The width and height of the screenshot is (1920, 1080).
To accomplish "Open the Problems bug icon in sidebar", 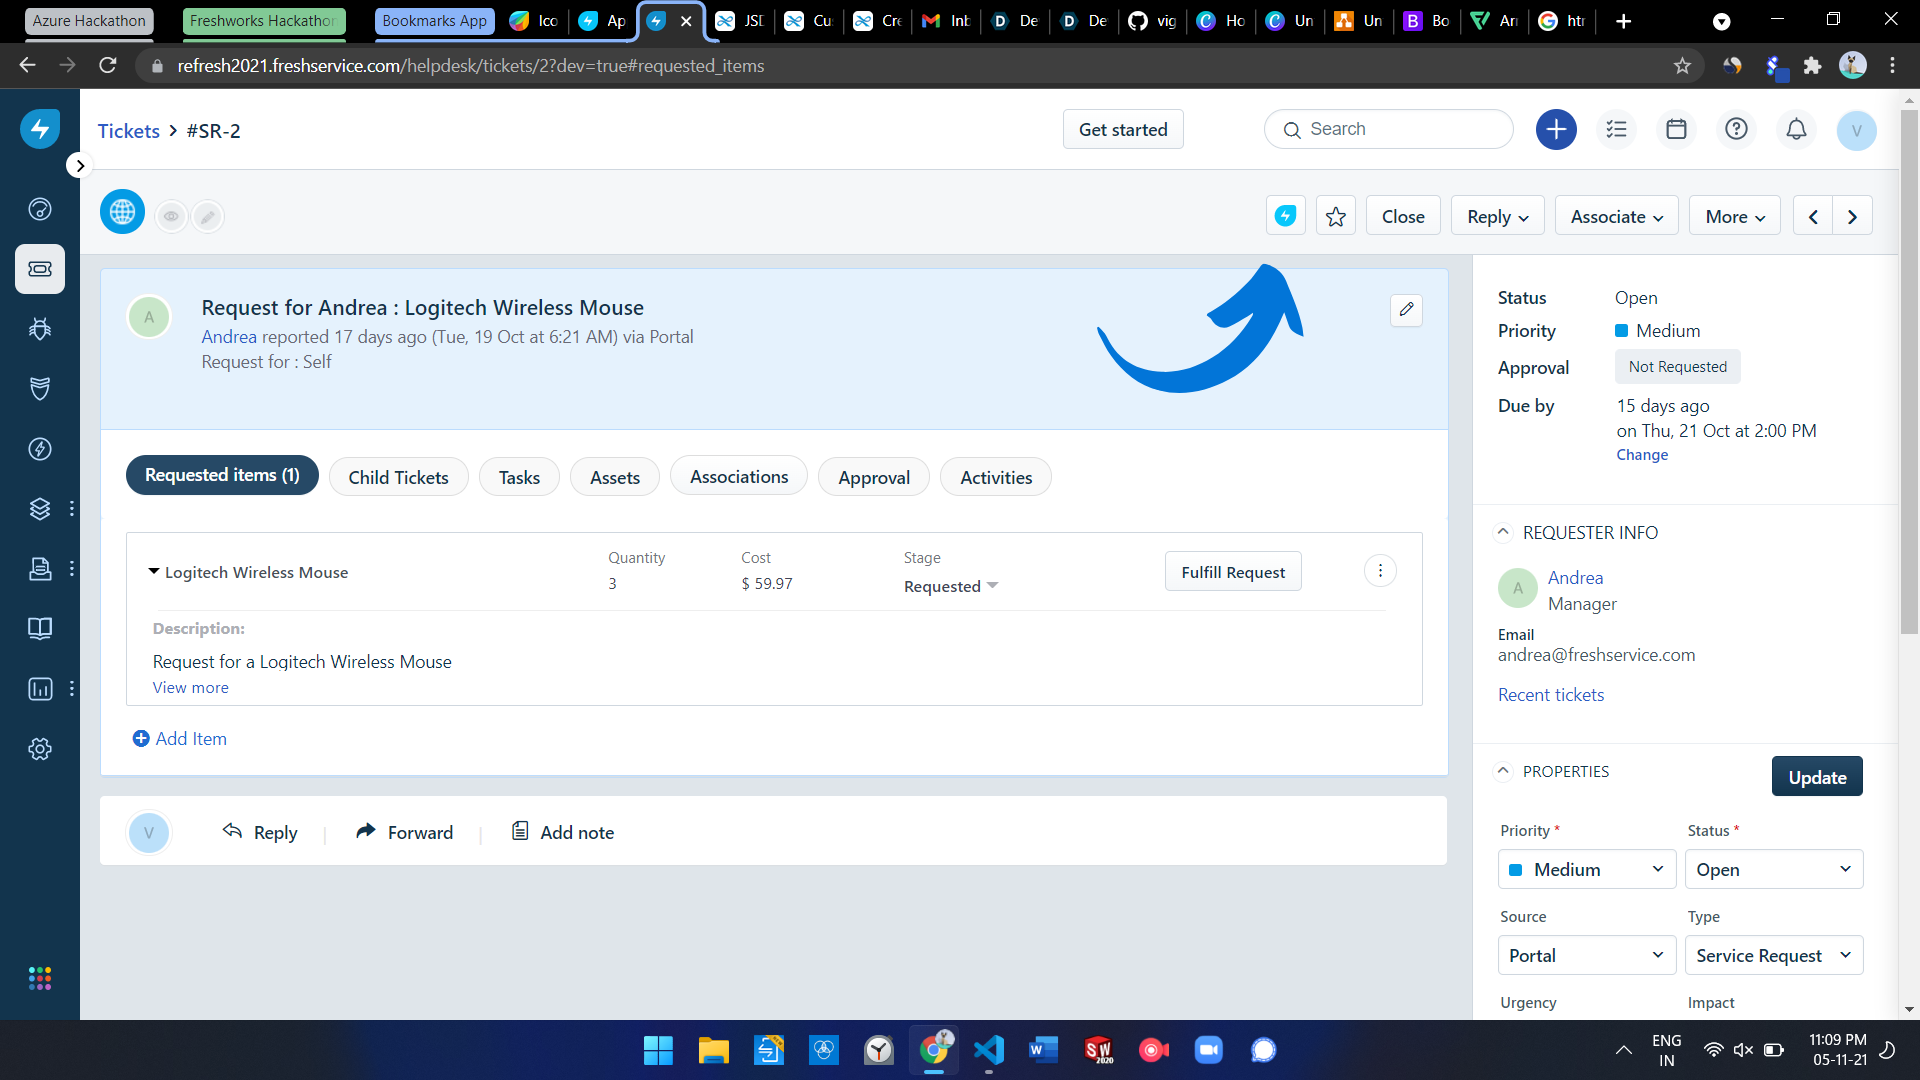I will pos(40,329).
